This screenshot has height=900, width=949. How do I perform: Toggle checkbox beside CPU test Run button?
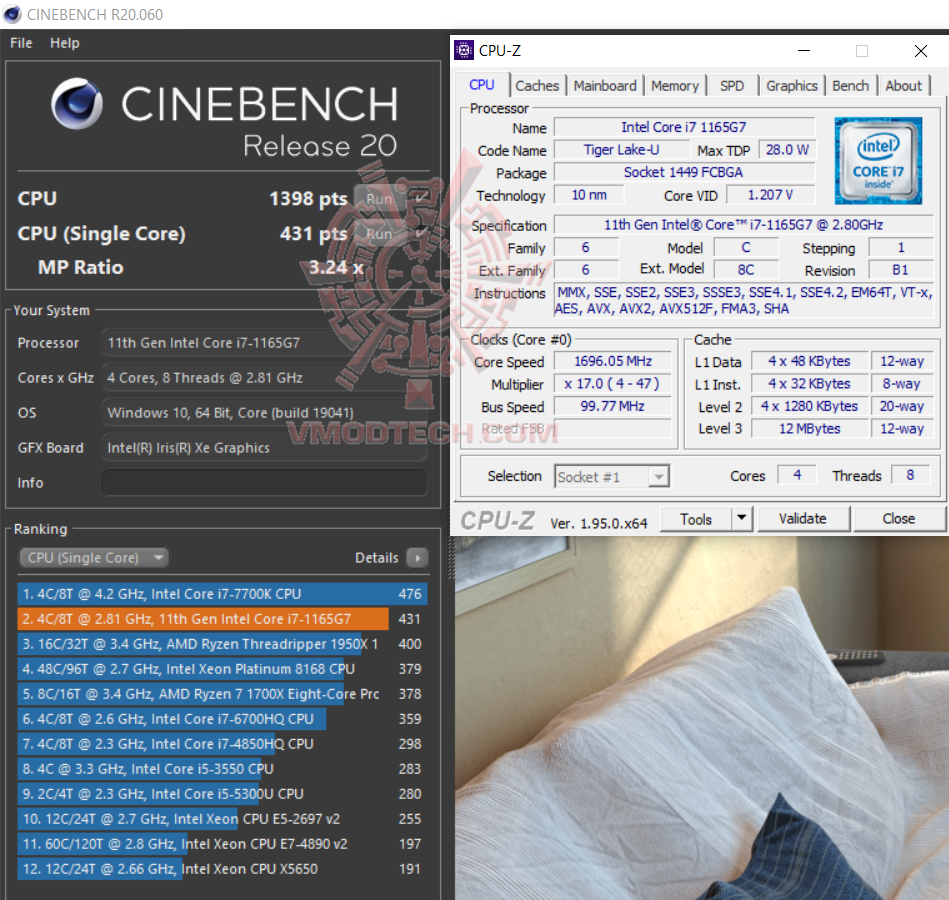click(x=421, y=198)
